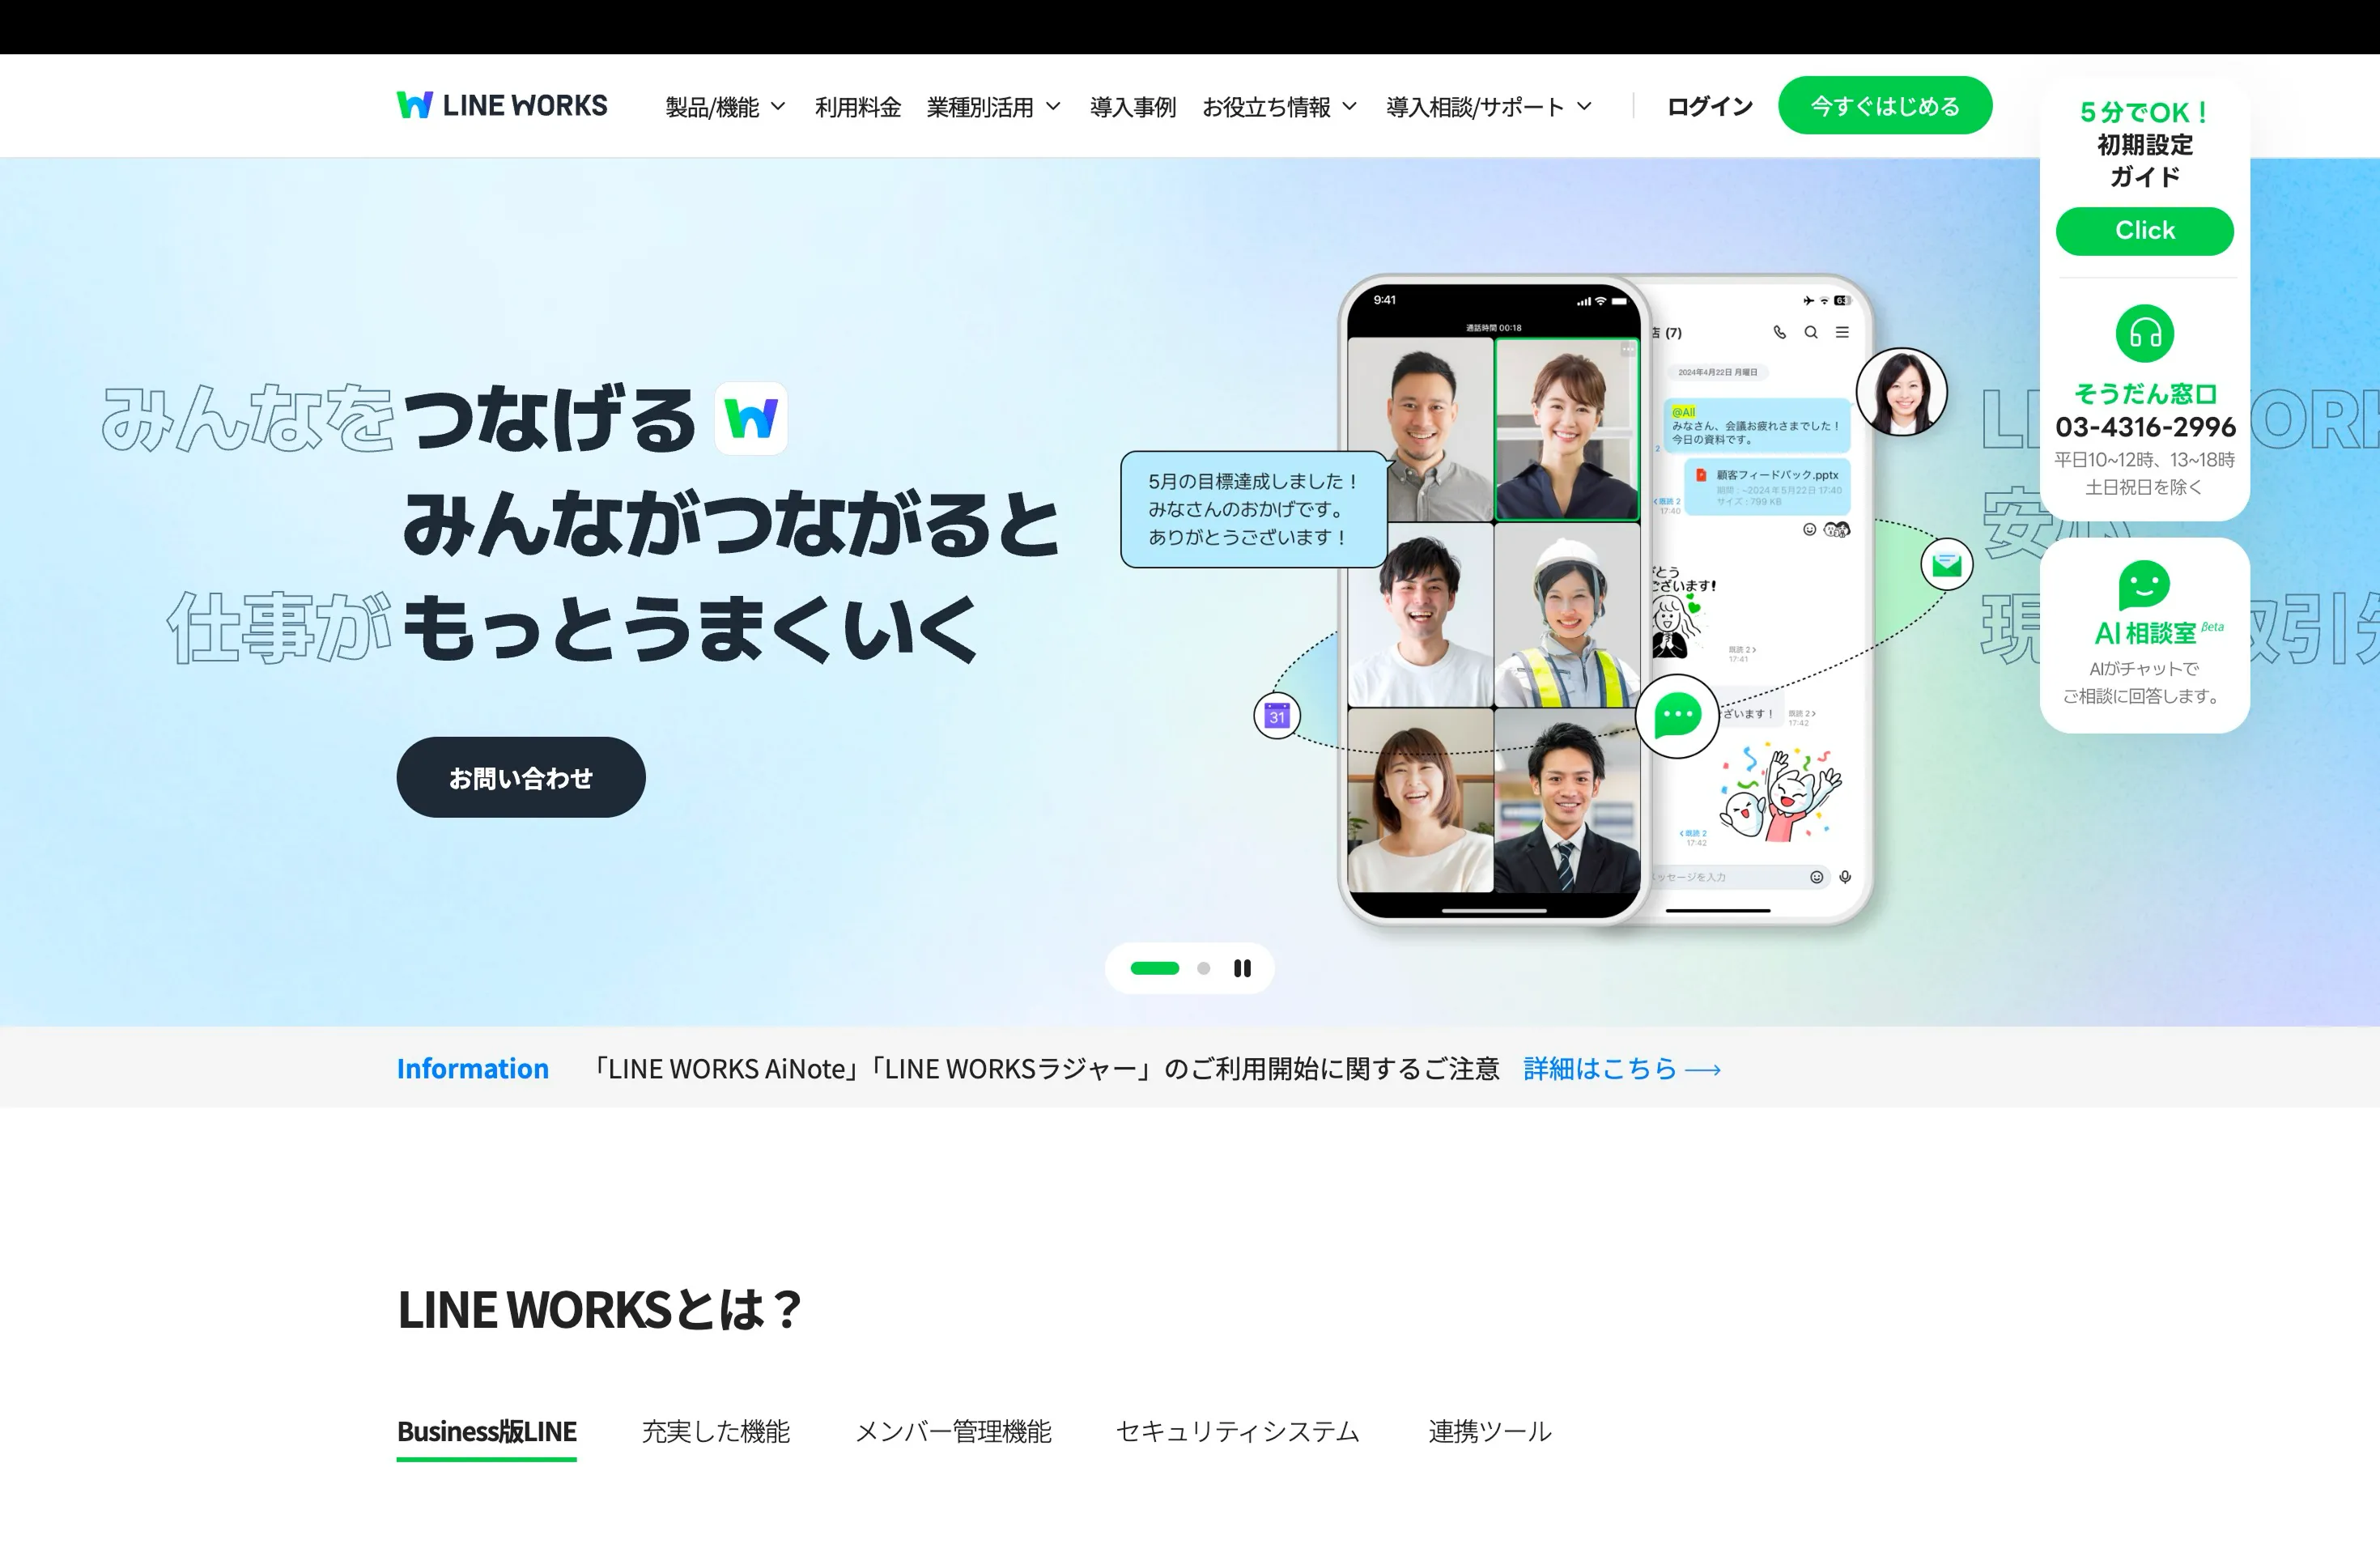This screenshot has width=2380, height=1548.
Task: Select the first green carousel indicator
Action: click(1154, 968)
